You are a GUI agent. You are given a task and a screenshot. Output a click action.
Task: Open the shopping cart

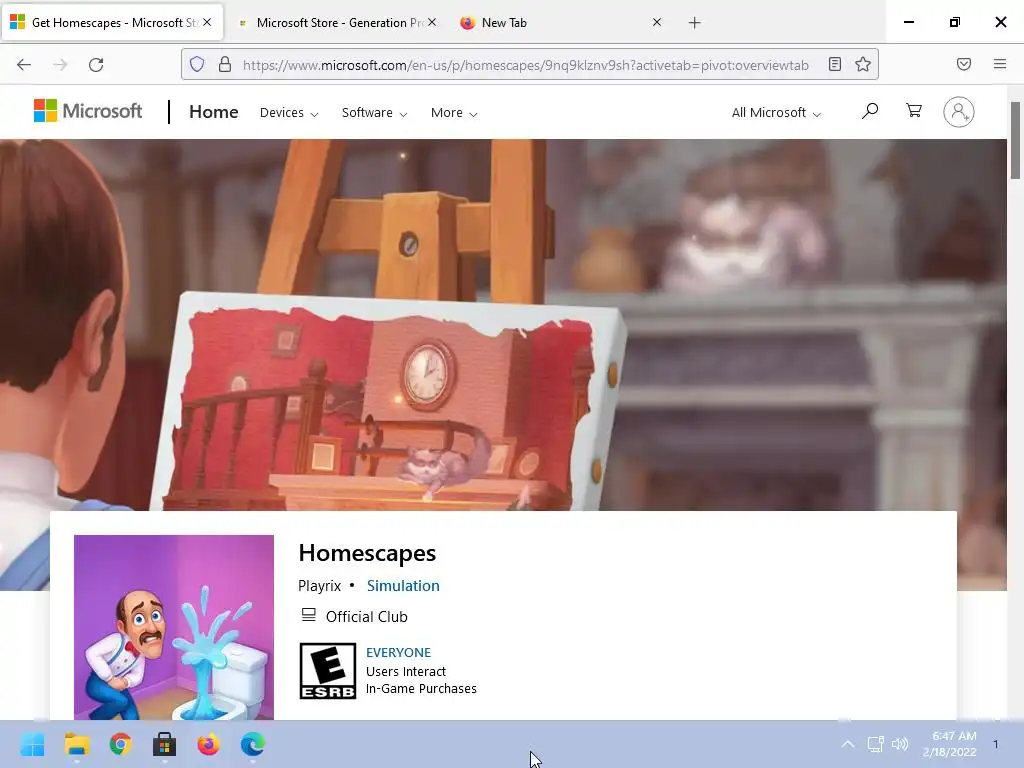coord(914,110)
